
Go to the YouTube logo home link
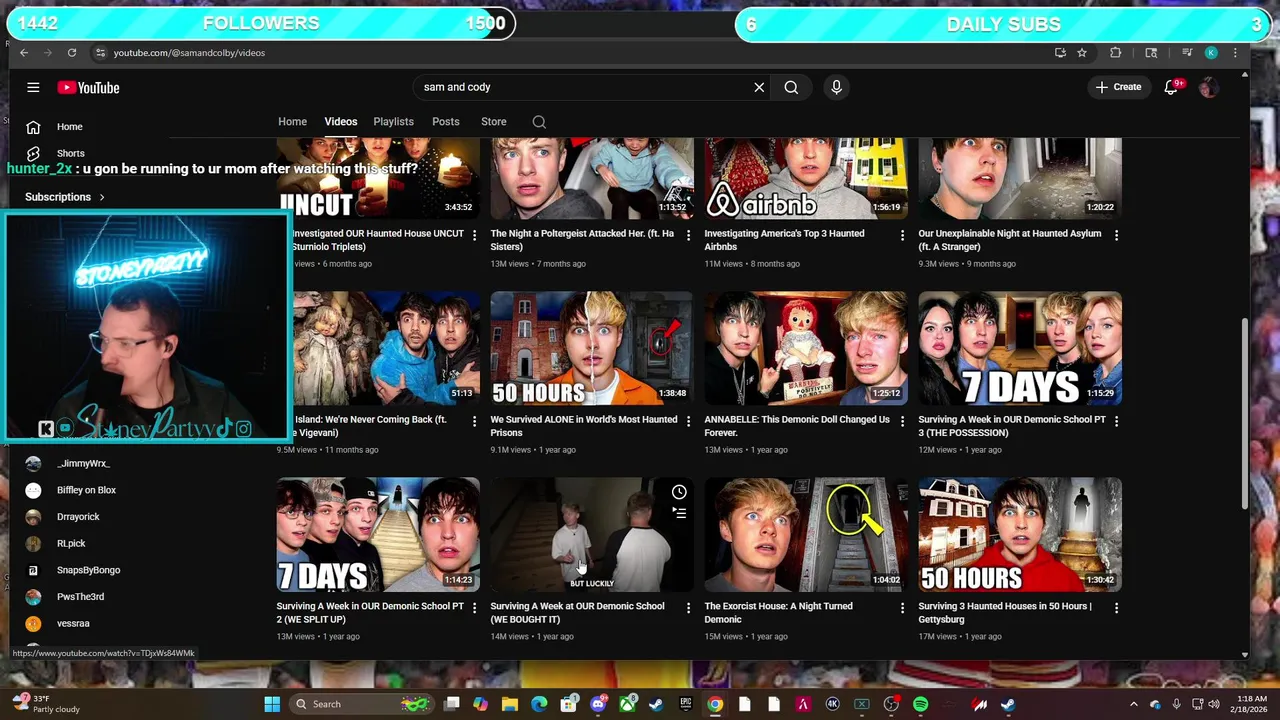pyautogui.click(x=88, y=87)
